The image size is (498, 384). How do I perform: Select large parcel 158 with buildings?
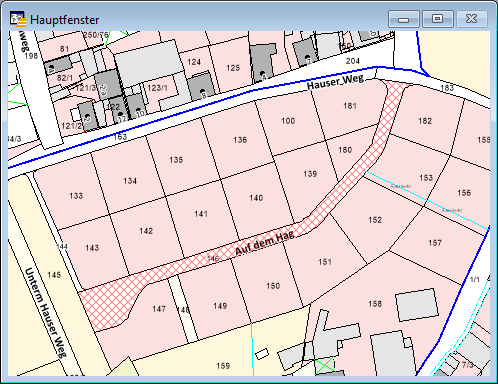point(375,304)
